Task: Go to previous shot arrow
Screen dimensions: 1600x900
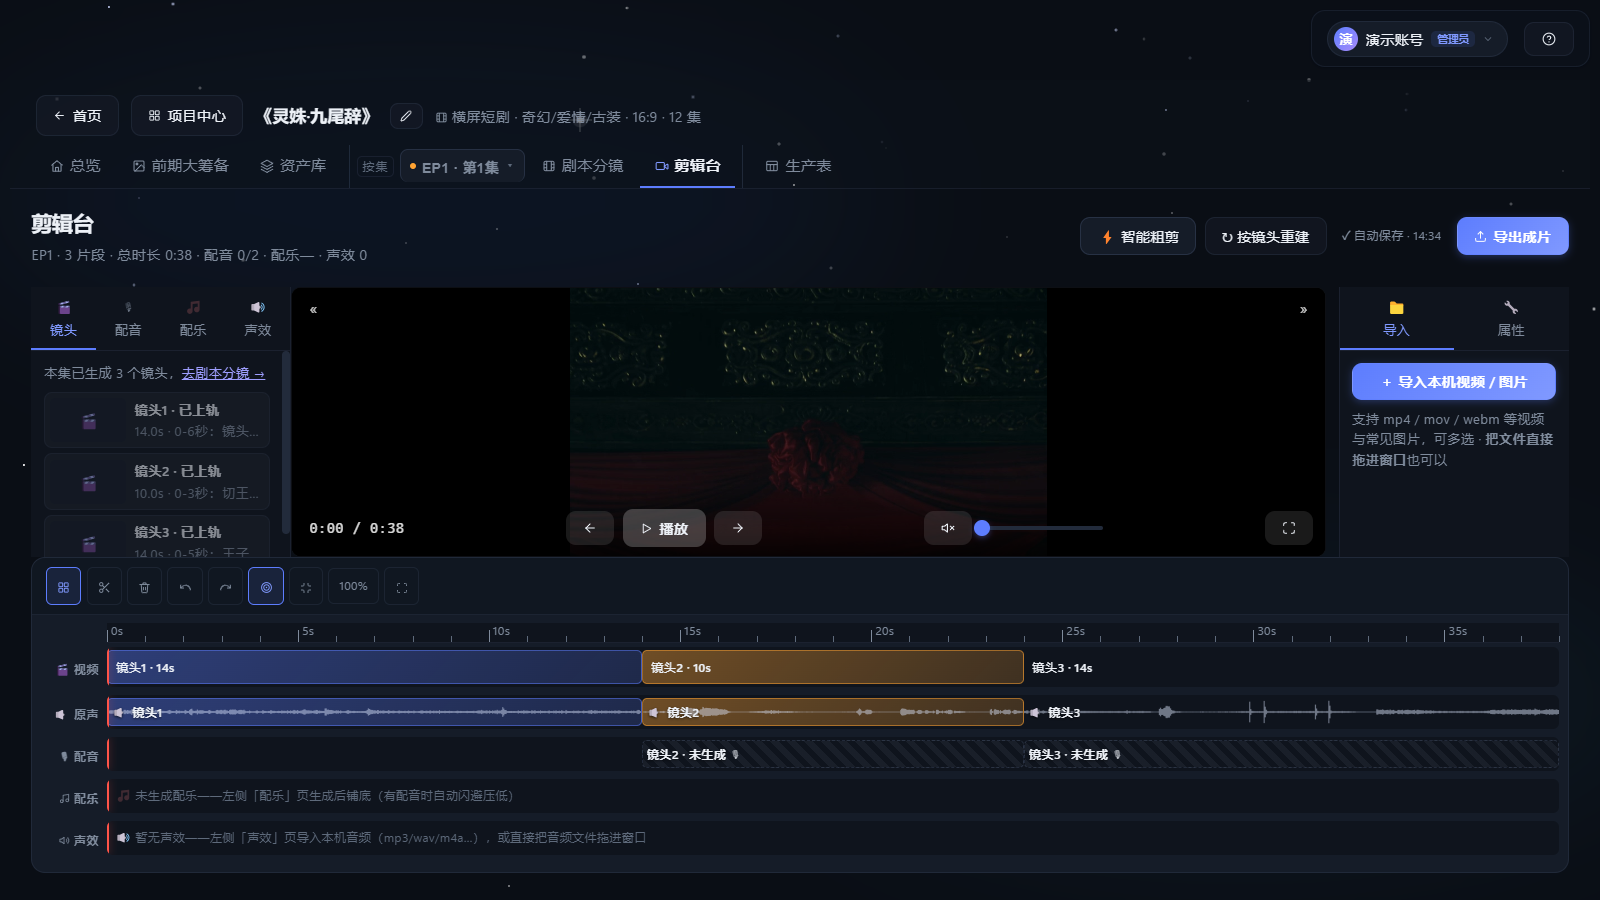Action: [x=590, y=528]
